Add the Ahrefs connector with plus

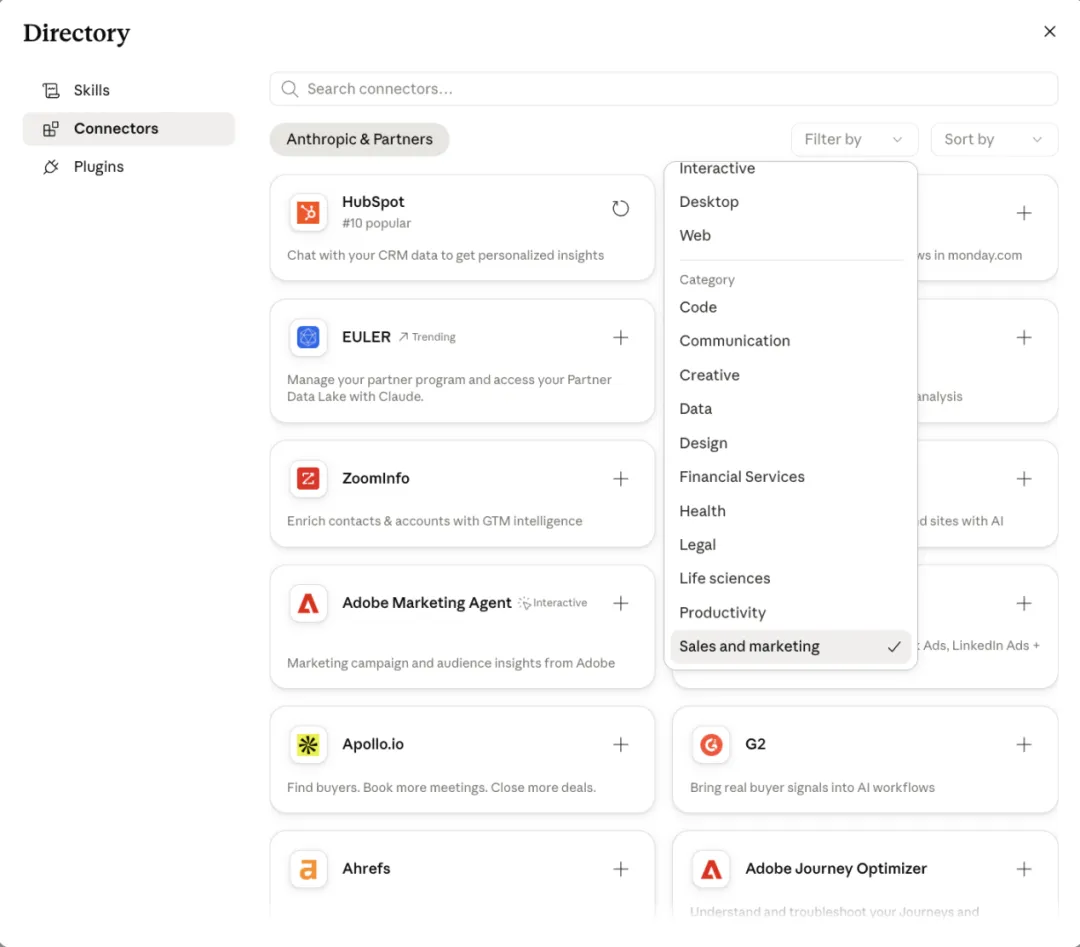click(621, 869)
